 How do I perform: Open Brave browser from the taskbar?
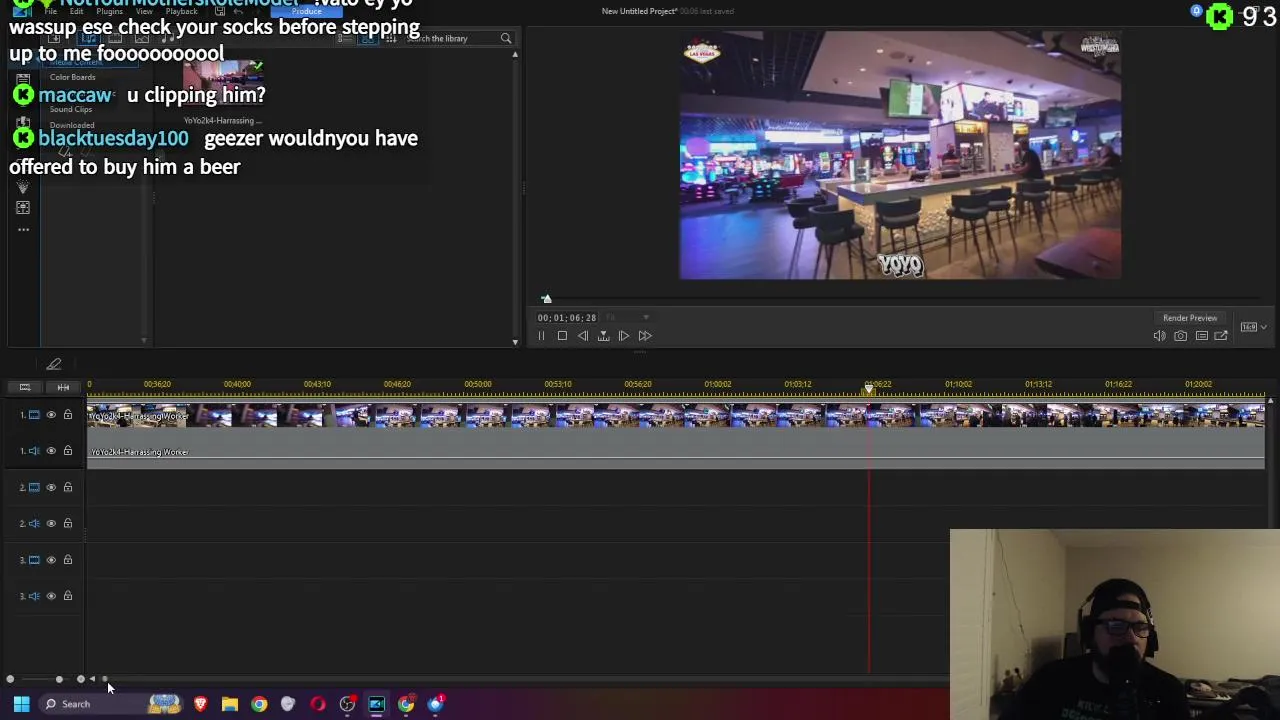click(200, 704)
